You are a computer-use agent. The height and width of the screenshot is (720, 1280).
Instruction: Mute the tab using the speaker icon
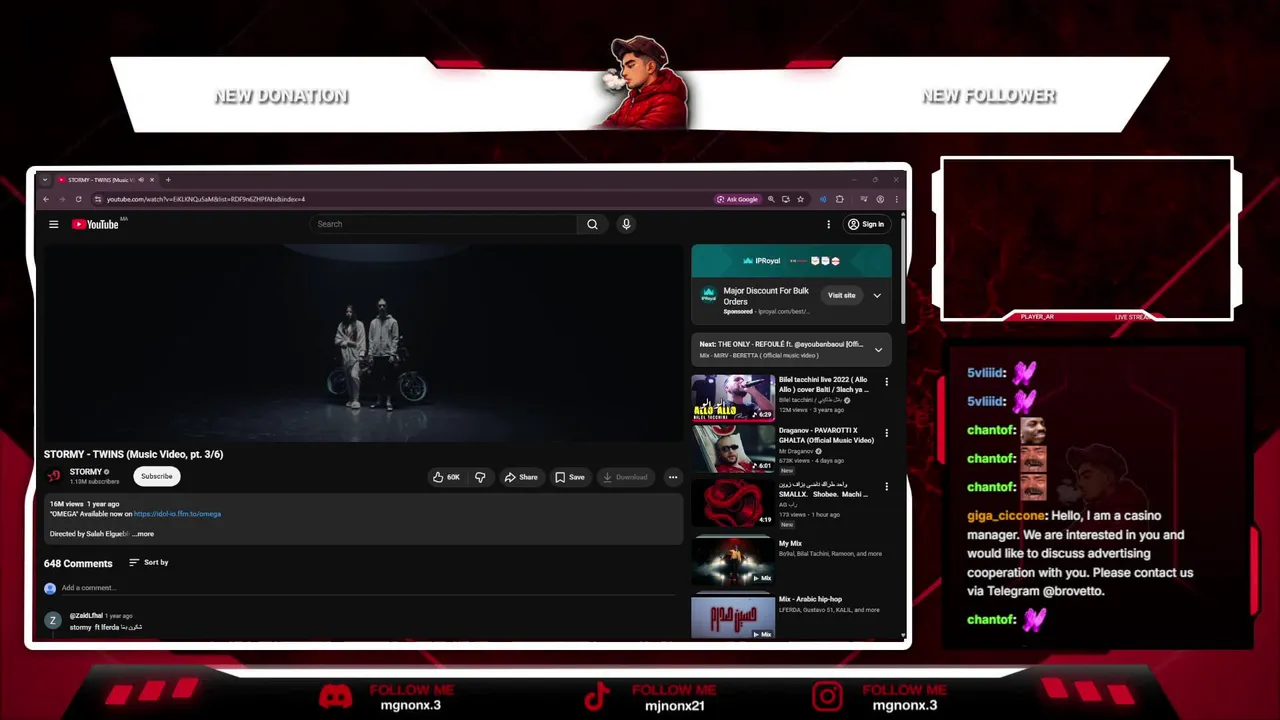[x=141, y=180]
